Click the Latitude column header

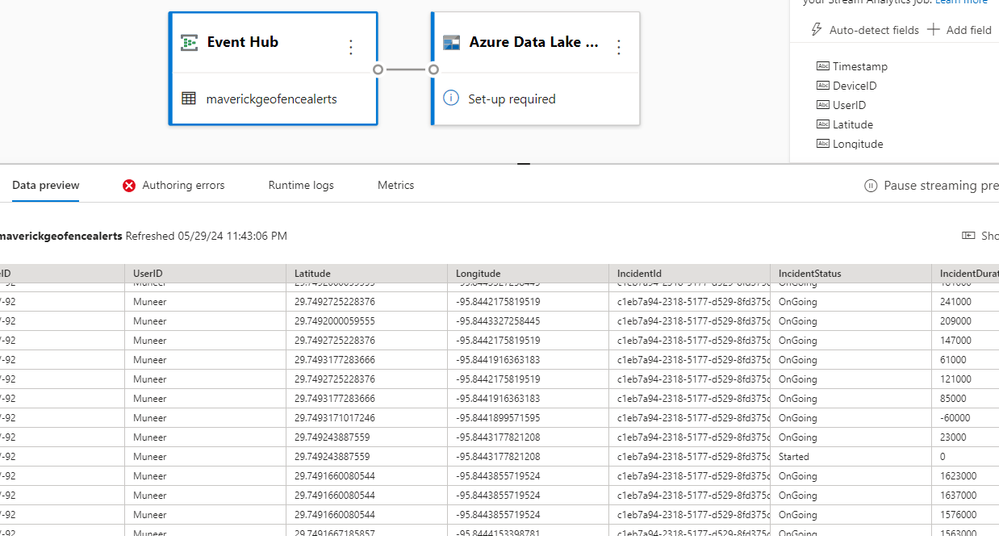tap(313, 273)
